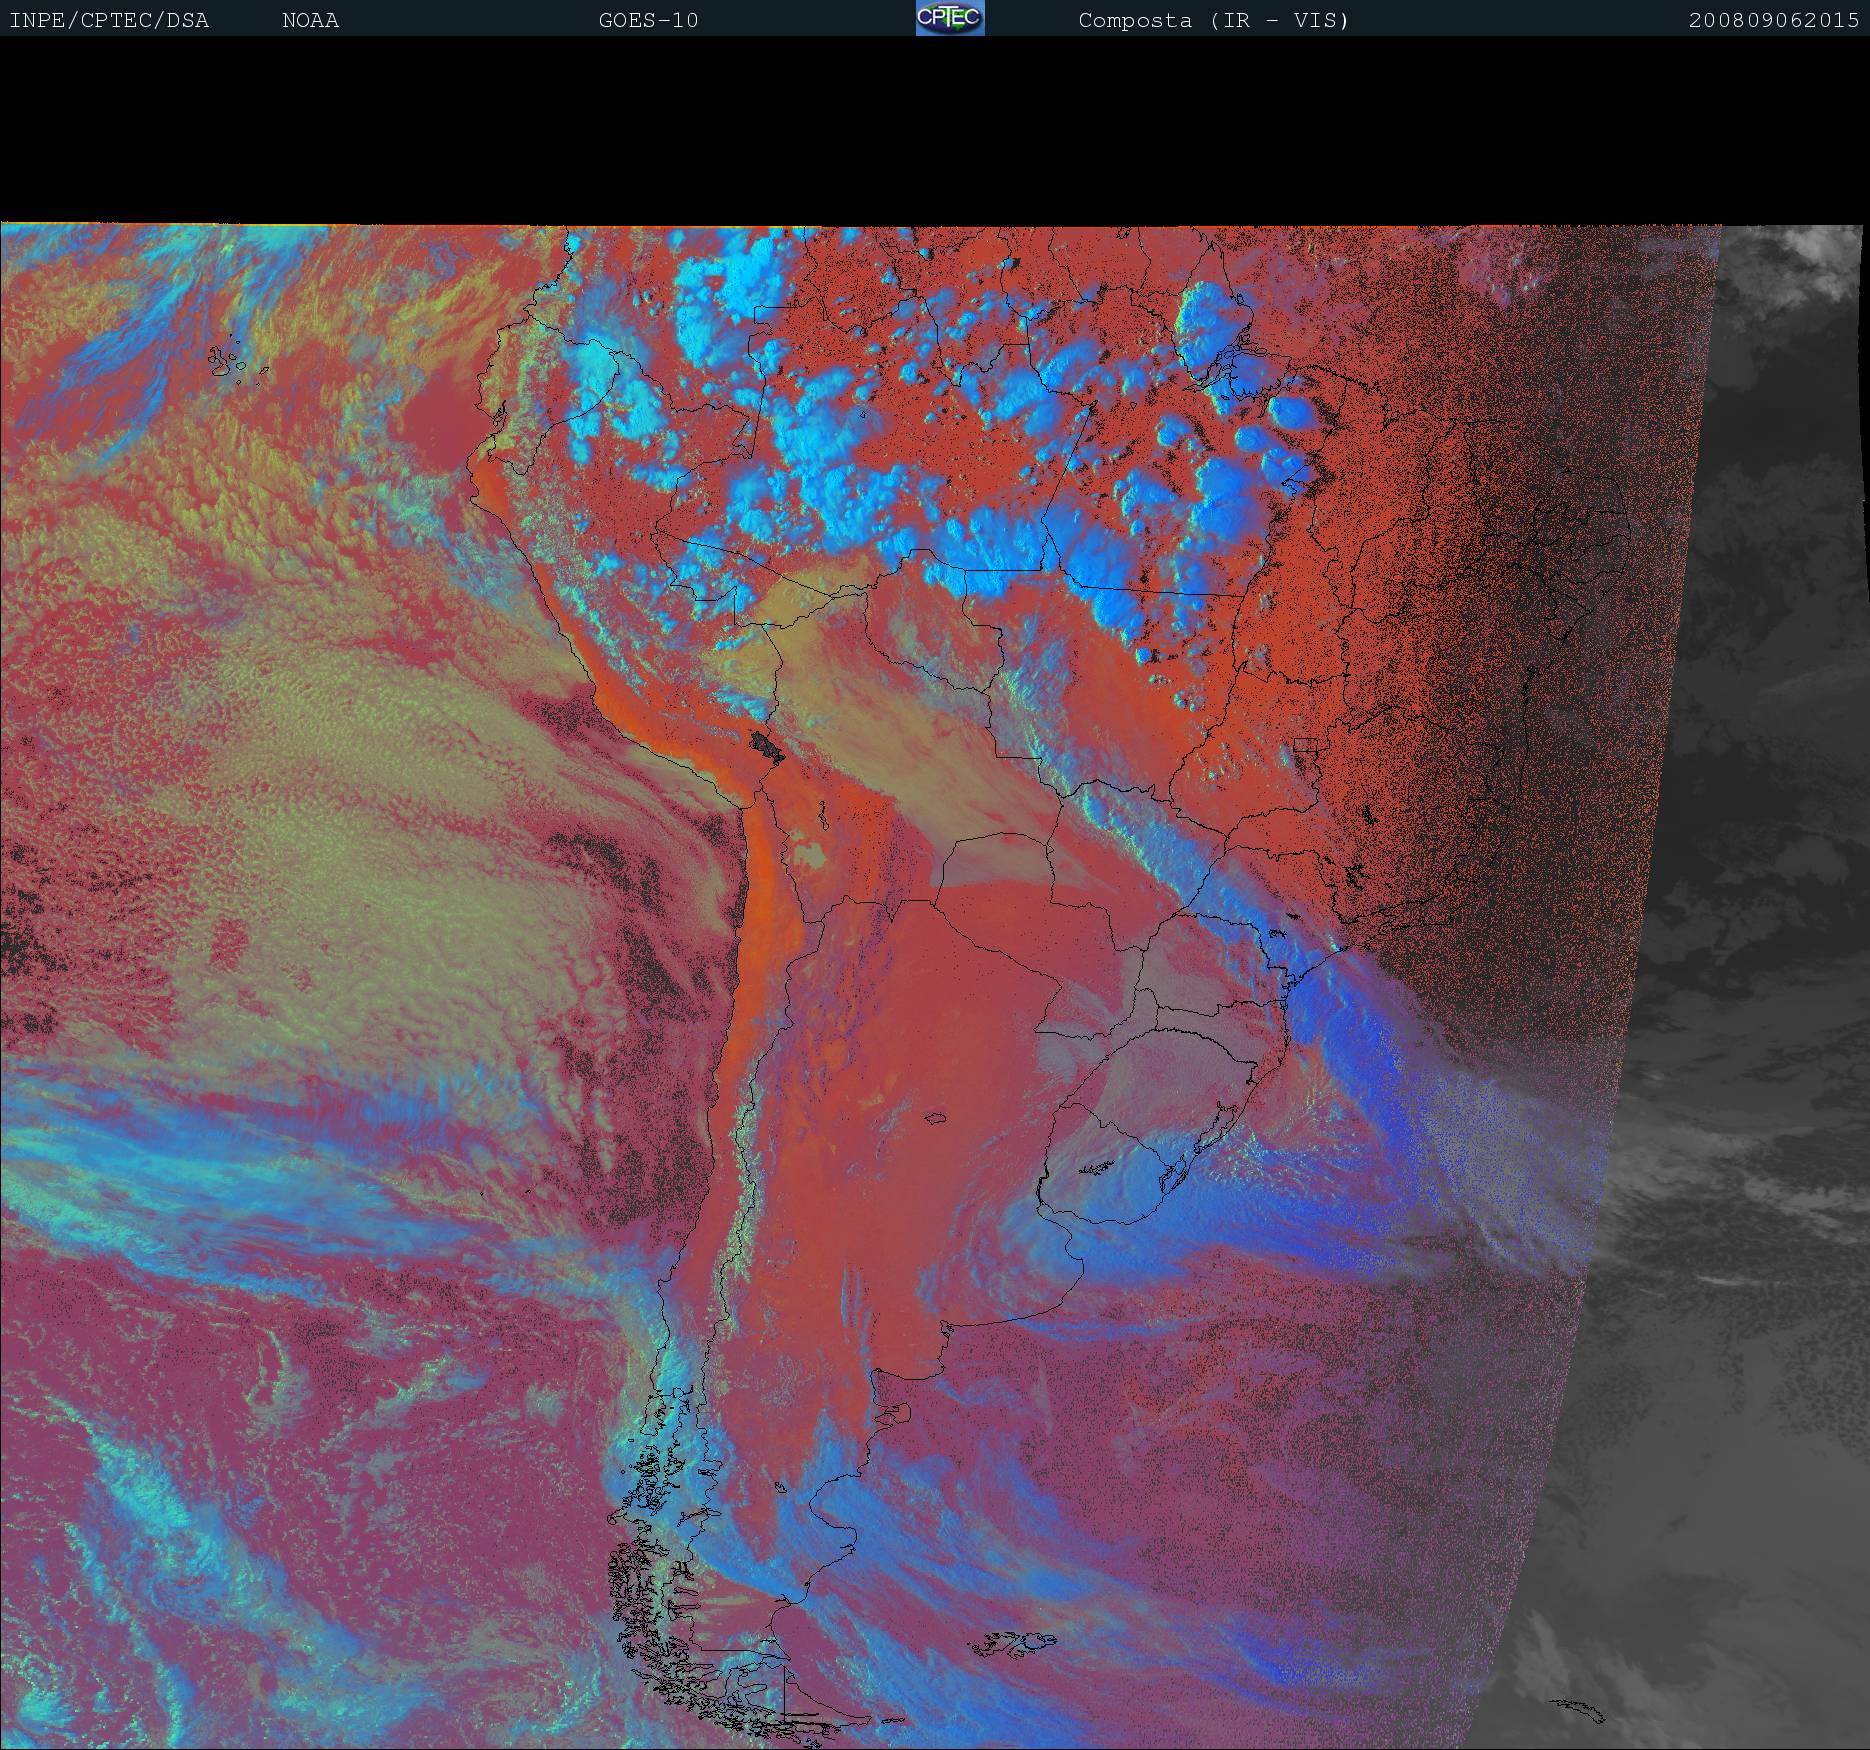Screen dimensions: 1870x1750
Task: Click the Distrito Federal square in Brazil
Action: (1304, 745)
